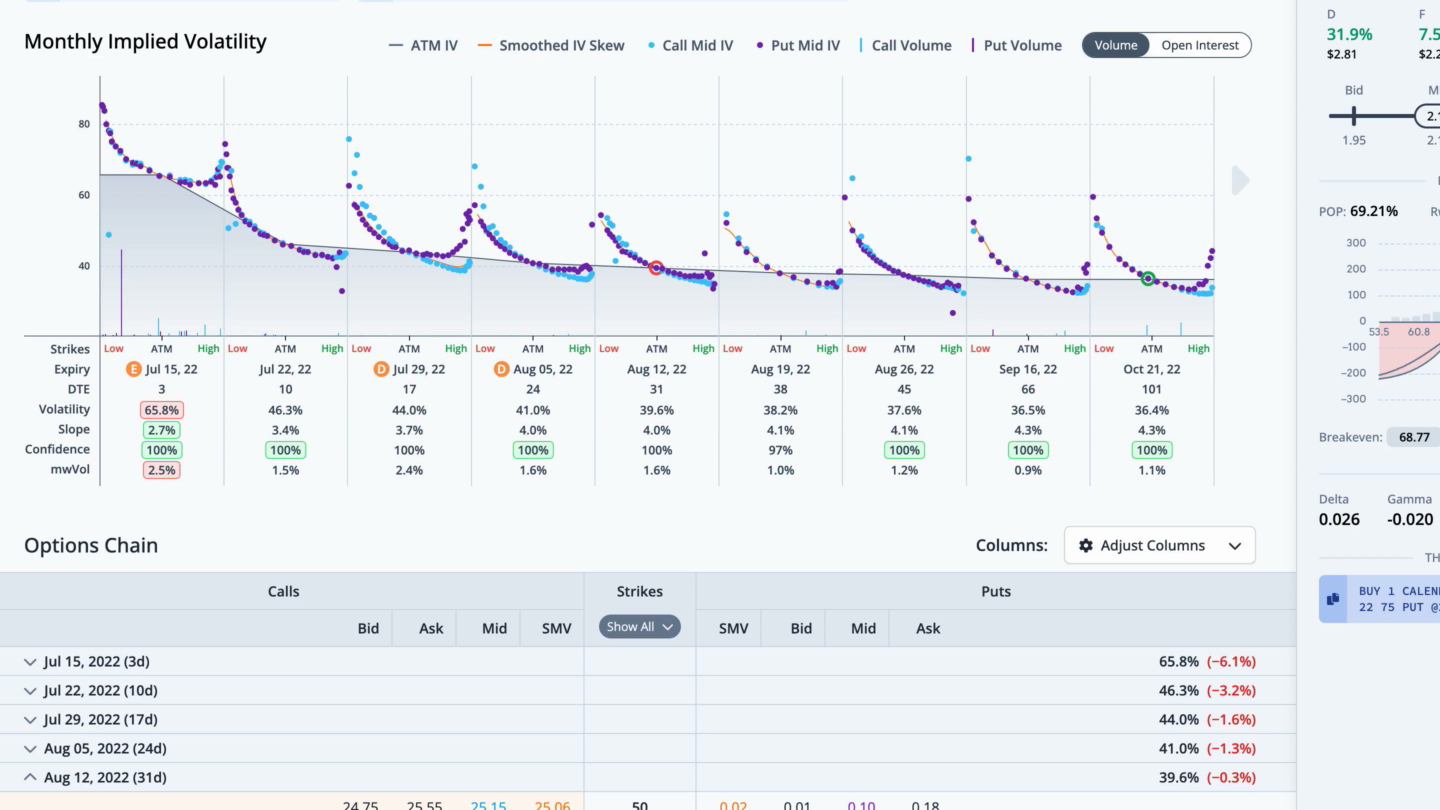The width and height of the screenshot is (1440, 810).
Task: Click the red circled marker on the Aug 12 curve
Action: click(656, 268)
